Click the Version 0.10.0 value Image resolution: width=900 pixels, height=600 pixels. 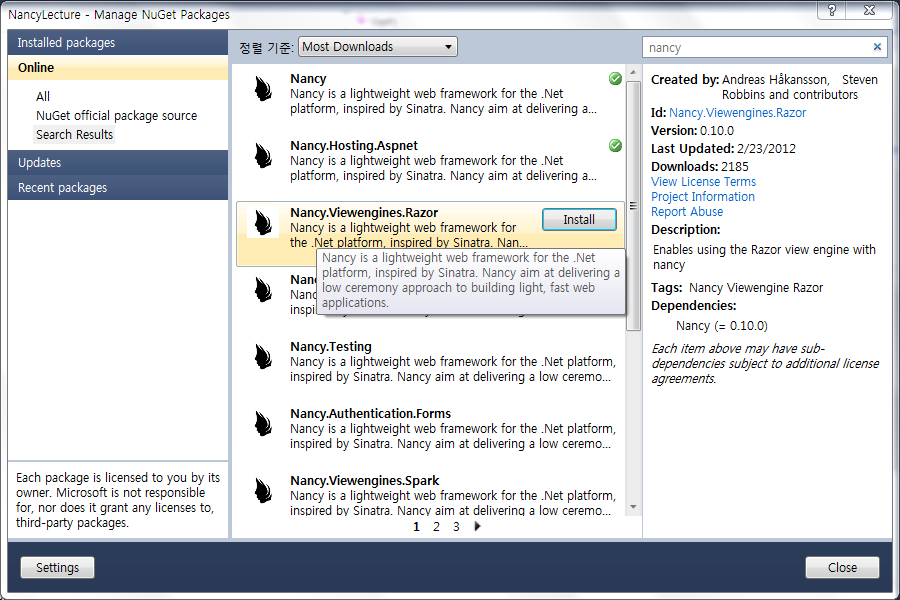[x=717, y=130]
